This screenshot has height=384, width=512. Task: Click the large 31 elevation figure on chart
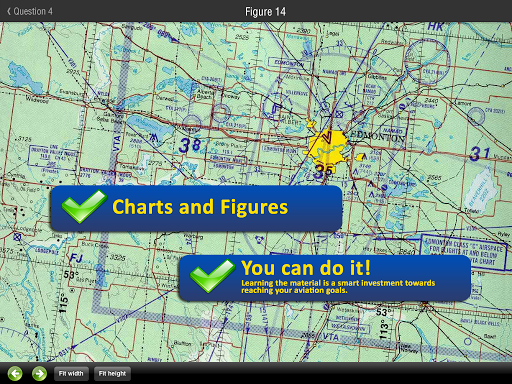click(480, 154)
